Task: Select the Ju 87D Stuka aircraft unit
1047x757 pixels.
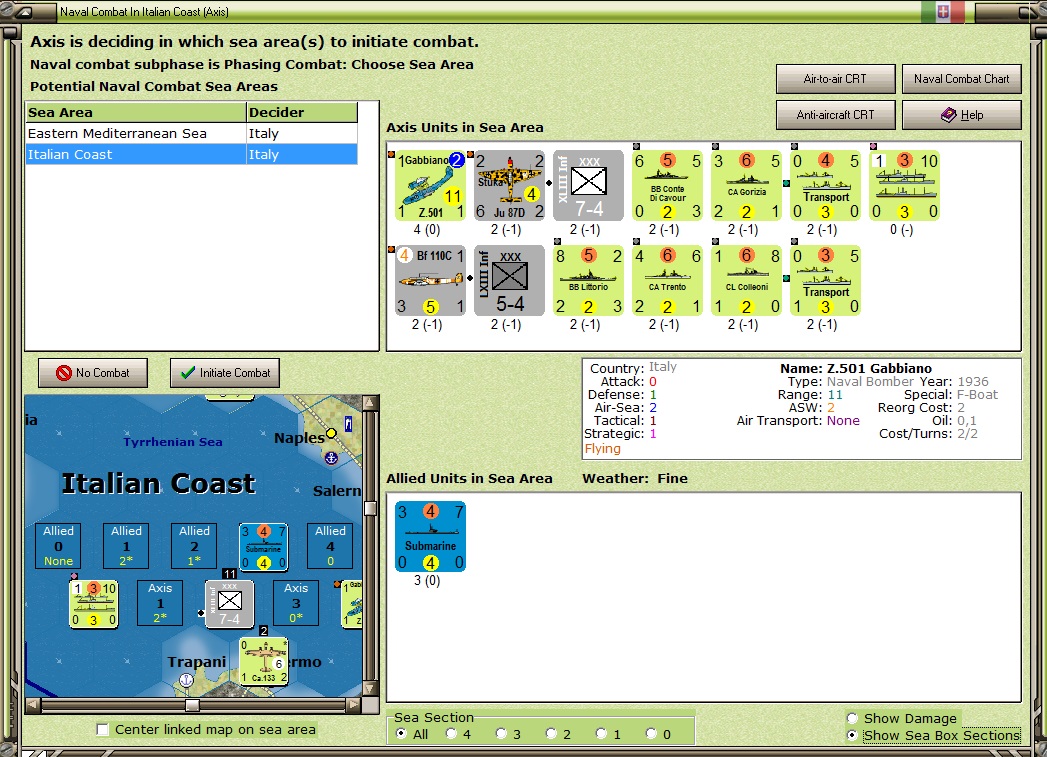Action: click(509, 186)
